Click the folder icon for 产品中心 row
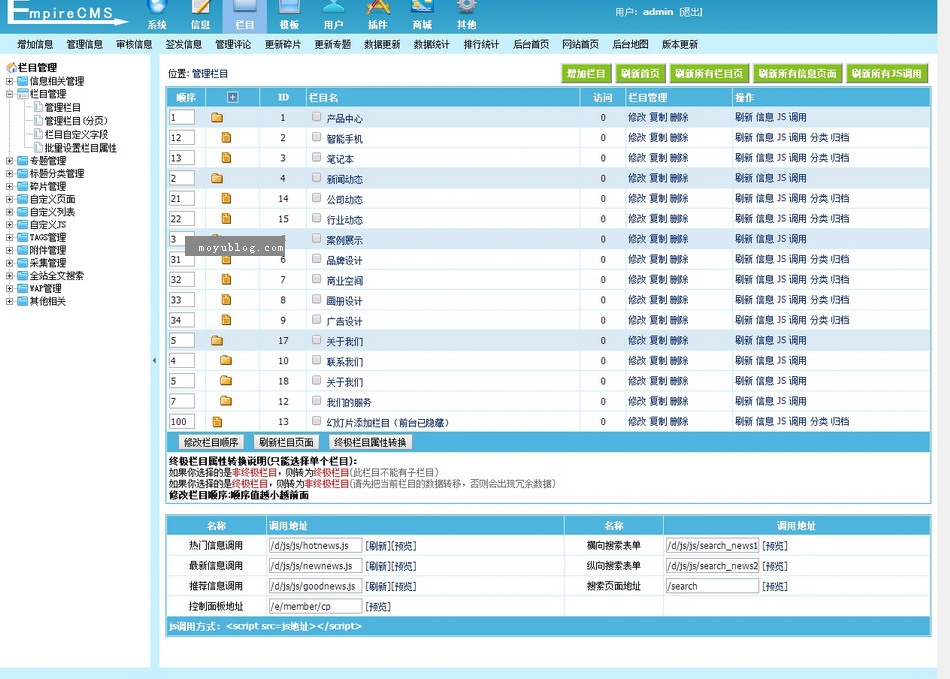950x679 pixels. (x=217, y=118)
